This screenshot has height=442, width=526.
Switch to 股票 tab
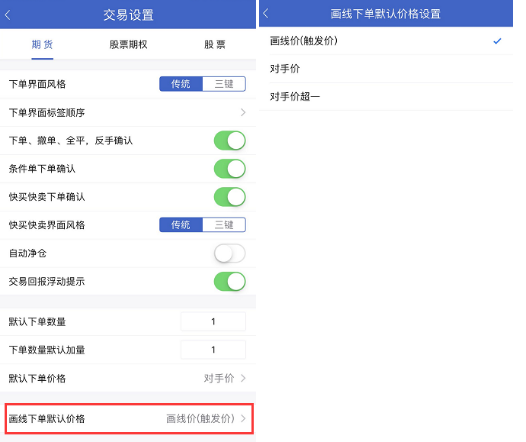pos(215,44)
